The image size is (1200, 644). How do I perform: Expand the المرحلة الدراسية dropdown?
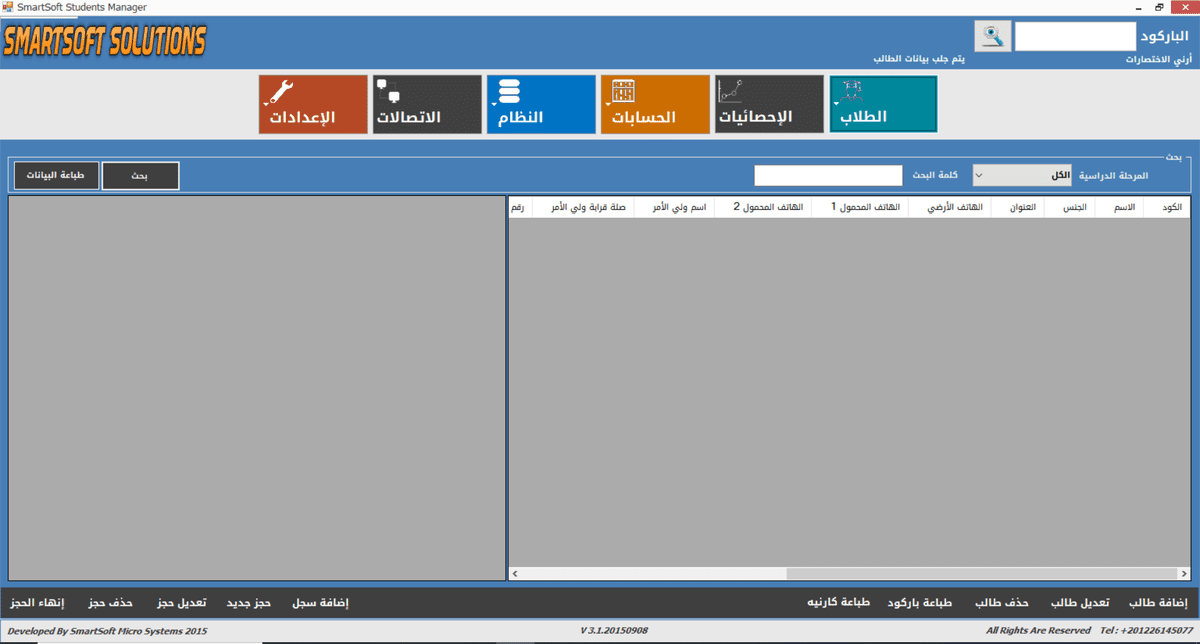1021,176
